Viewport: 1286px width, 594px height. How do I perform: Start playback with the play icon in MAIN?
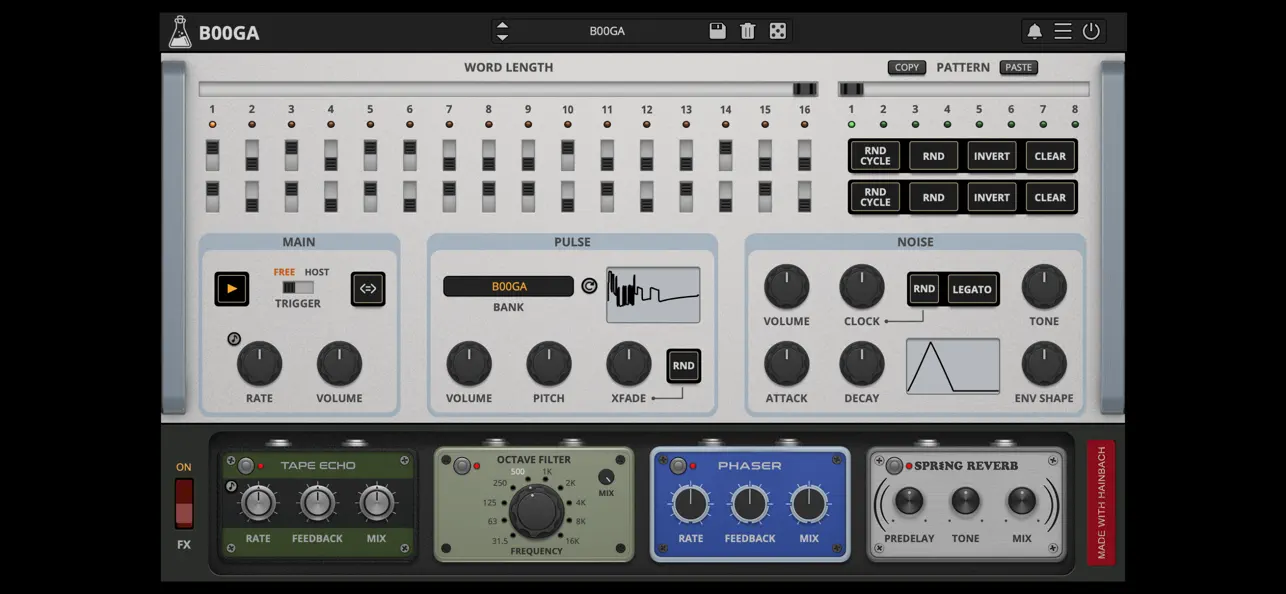tap(231, 289)
